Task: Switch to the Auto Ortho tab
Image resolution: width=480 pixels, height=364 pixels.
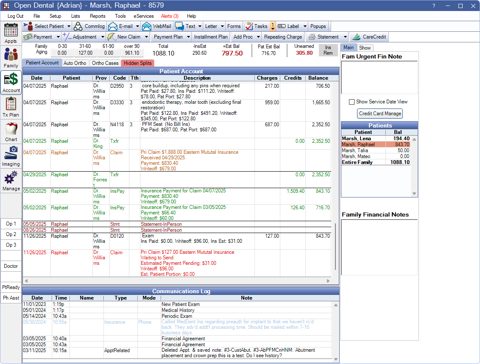Action: point(75,63)
